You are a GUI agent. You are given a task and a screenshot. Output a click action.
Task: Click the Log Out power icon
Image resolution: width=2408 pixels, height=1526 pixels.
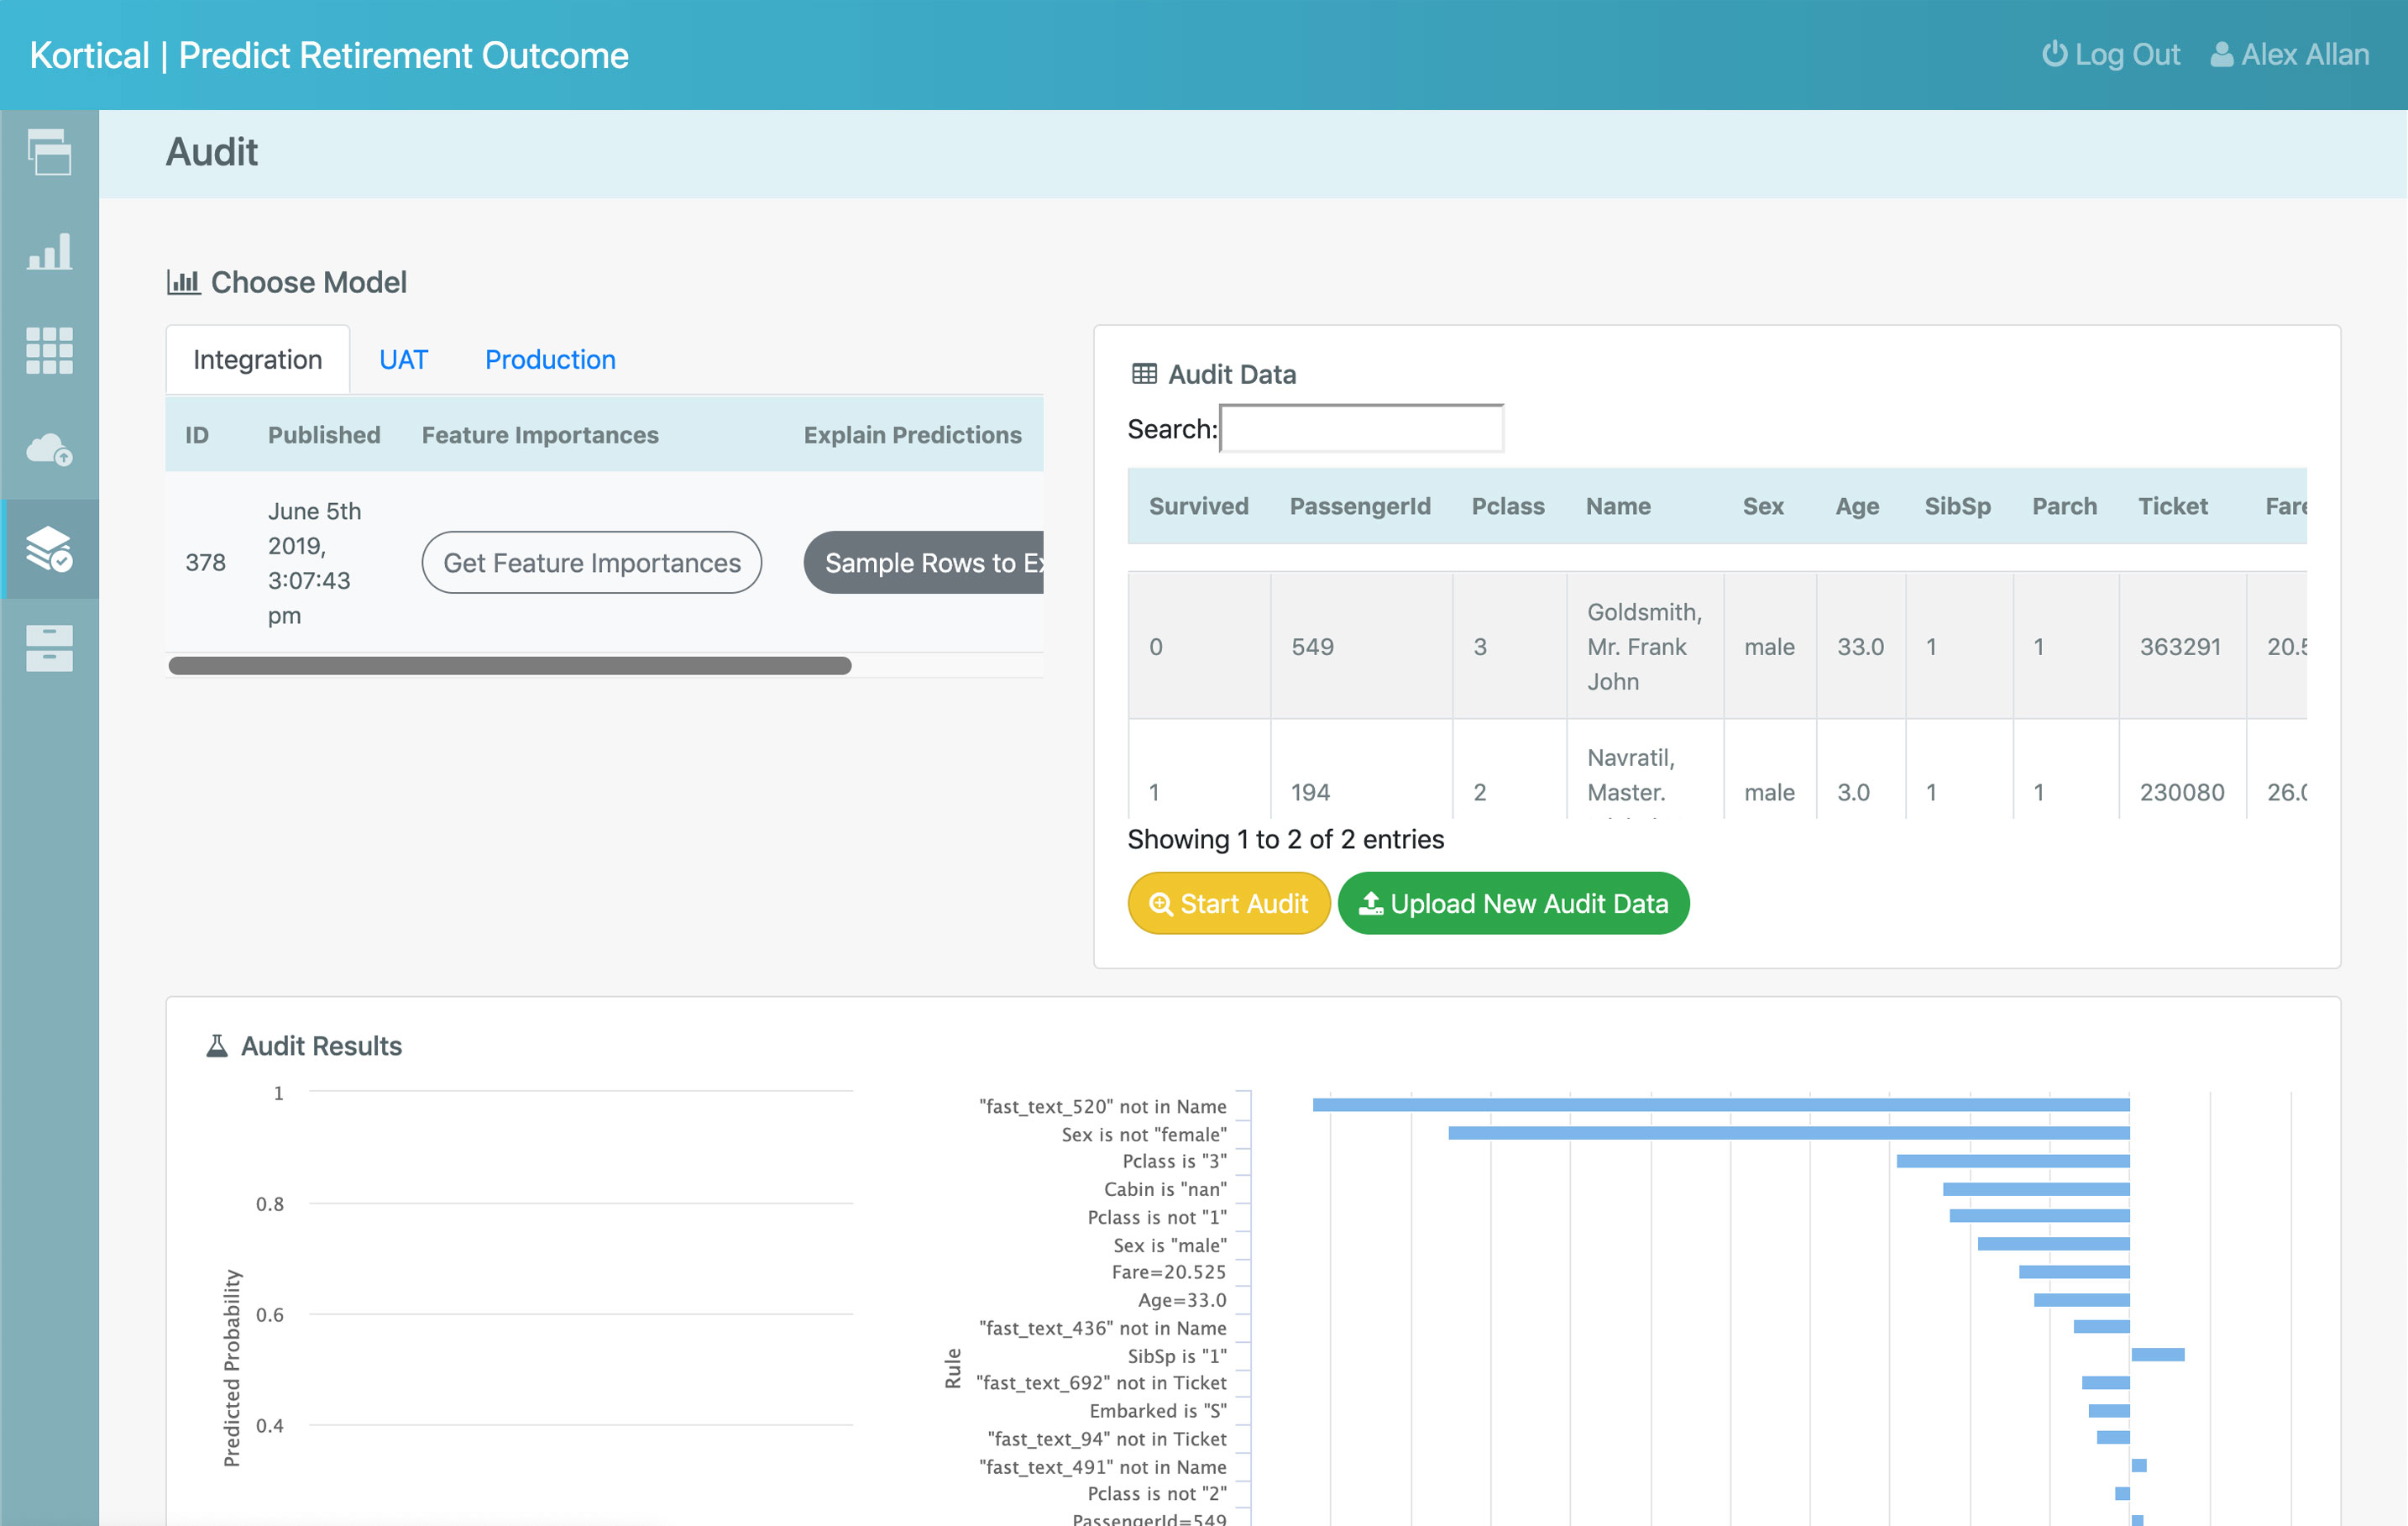pos(2053,54)
